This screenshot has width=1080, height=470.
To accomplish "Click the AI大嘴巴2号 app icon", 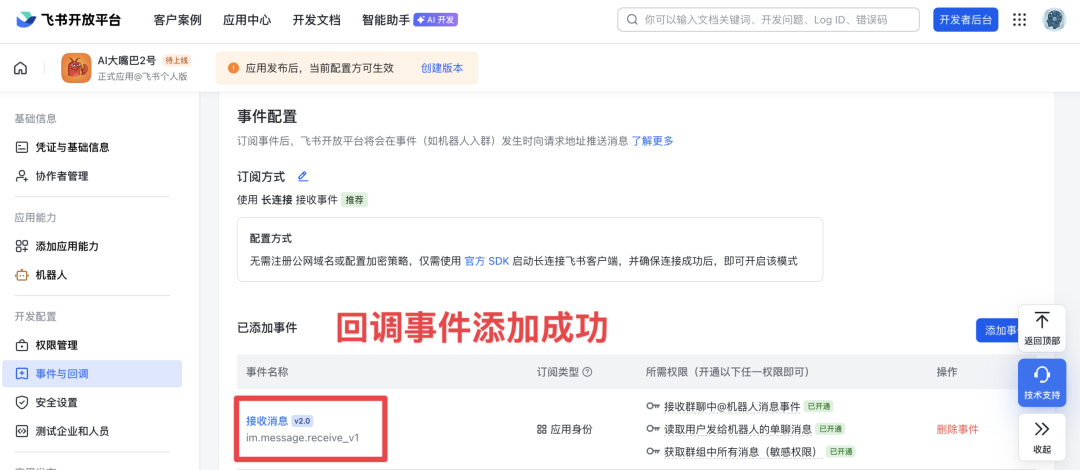I will (x=76, y=68).
